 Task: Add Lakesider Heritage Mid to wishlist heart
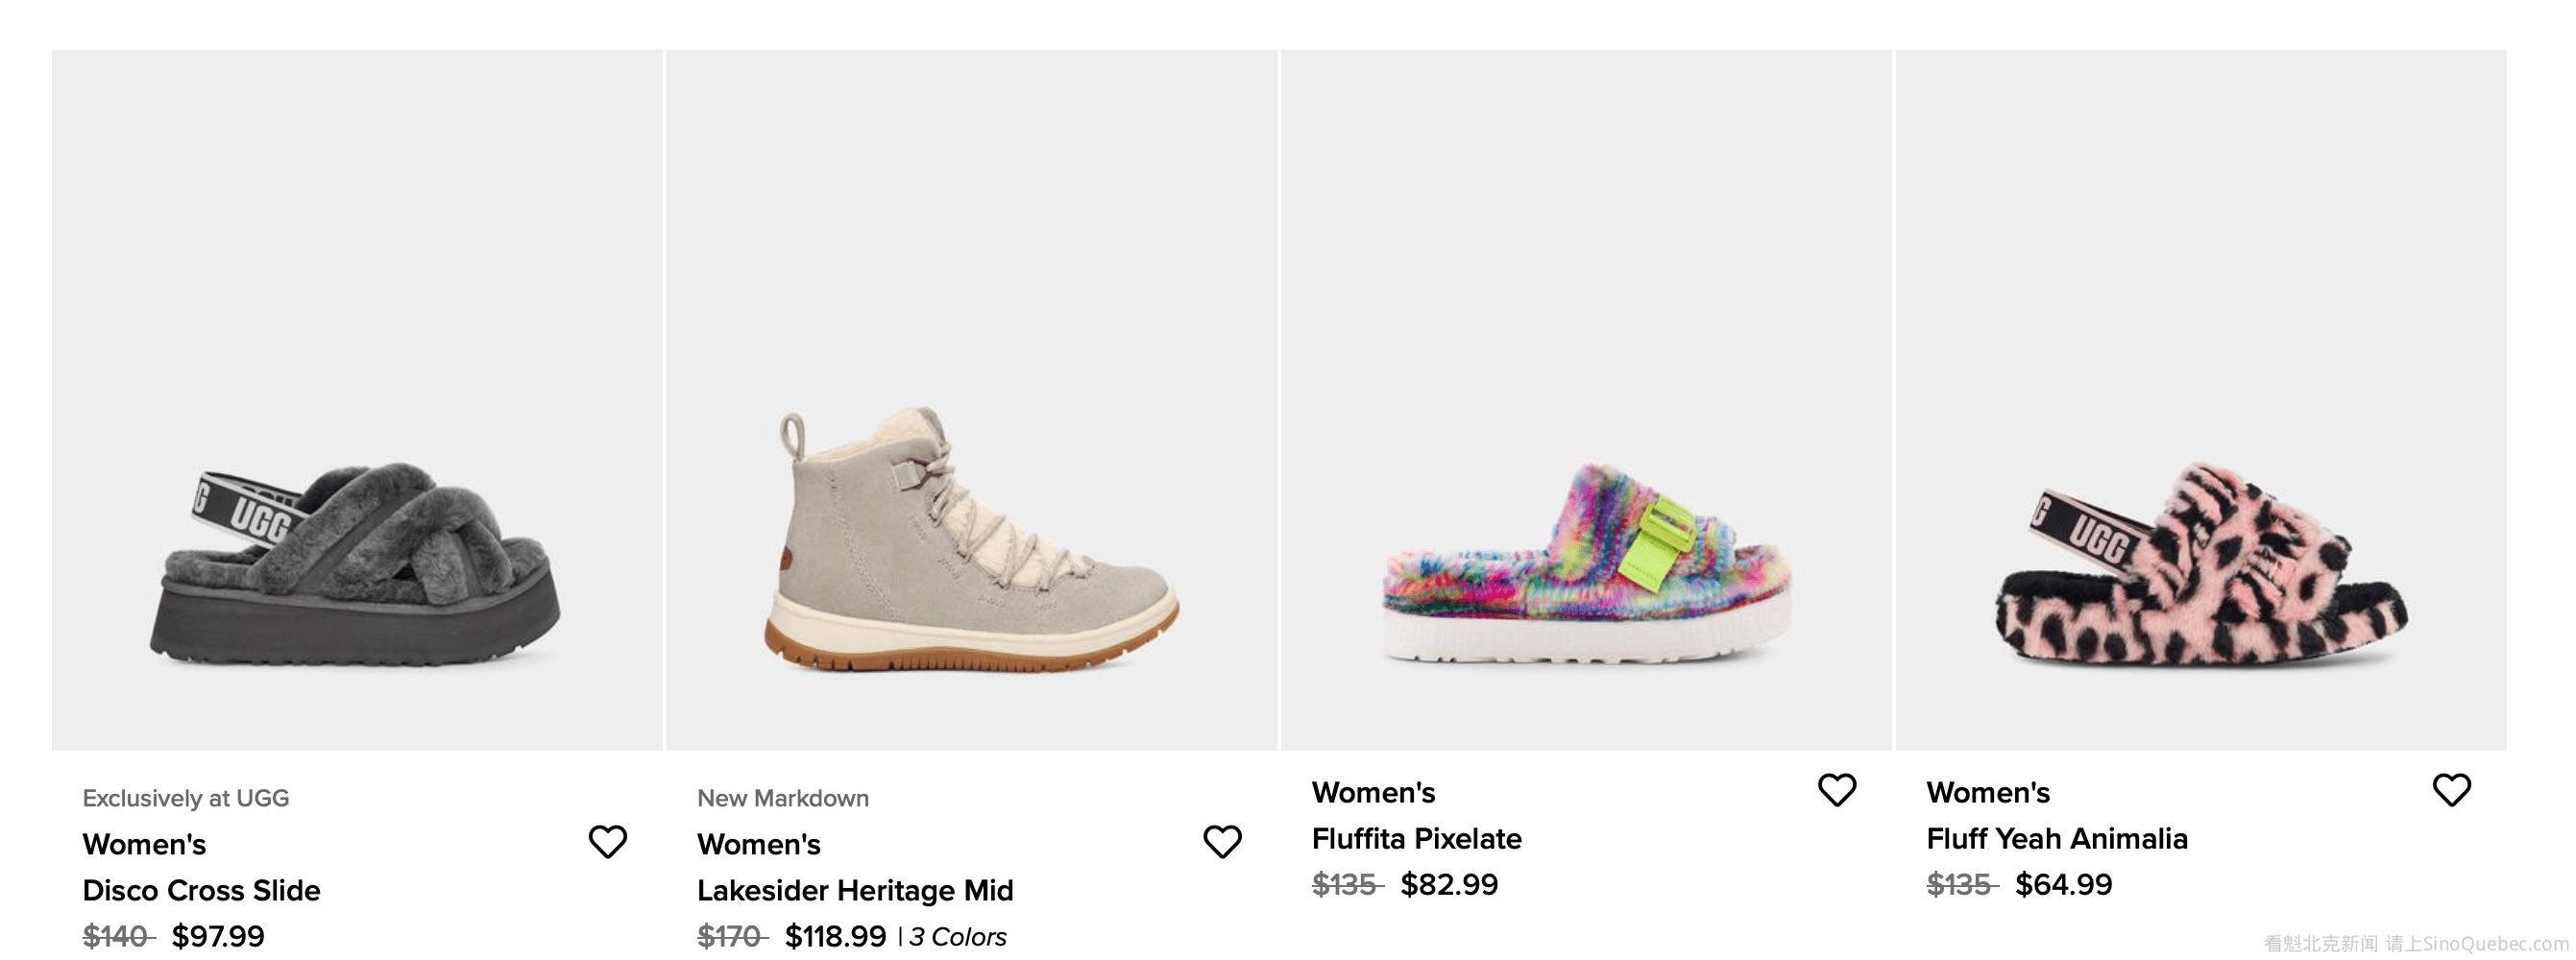click(1222, 842)
